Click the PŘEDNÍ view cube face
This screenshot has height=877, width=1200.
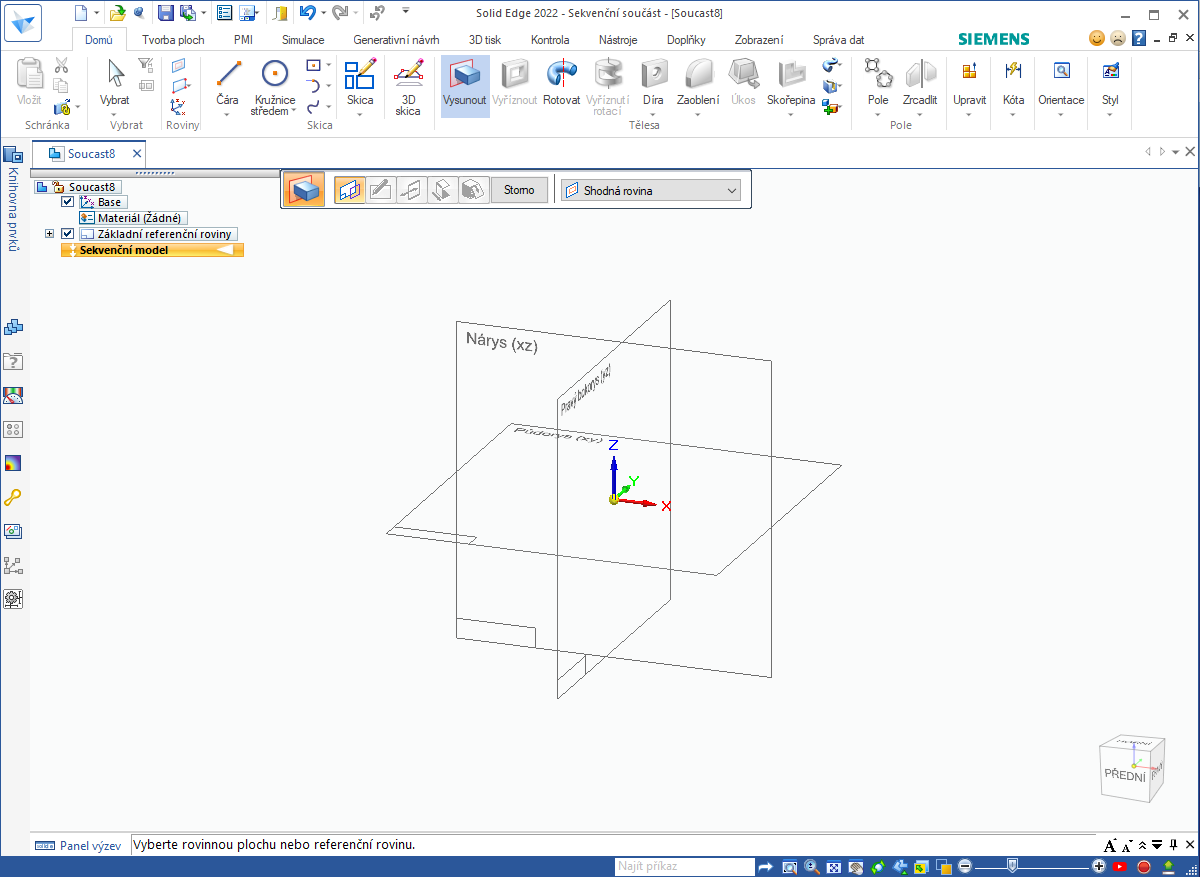[1125, 774]
